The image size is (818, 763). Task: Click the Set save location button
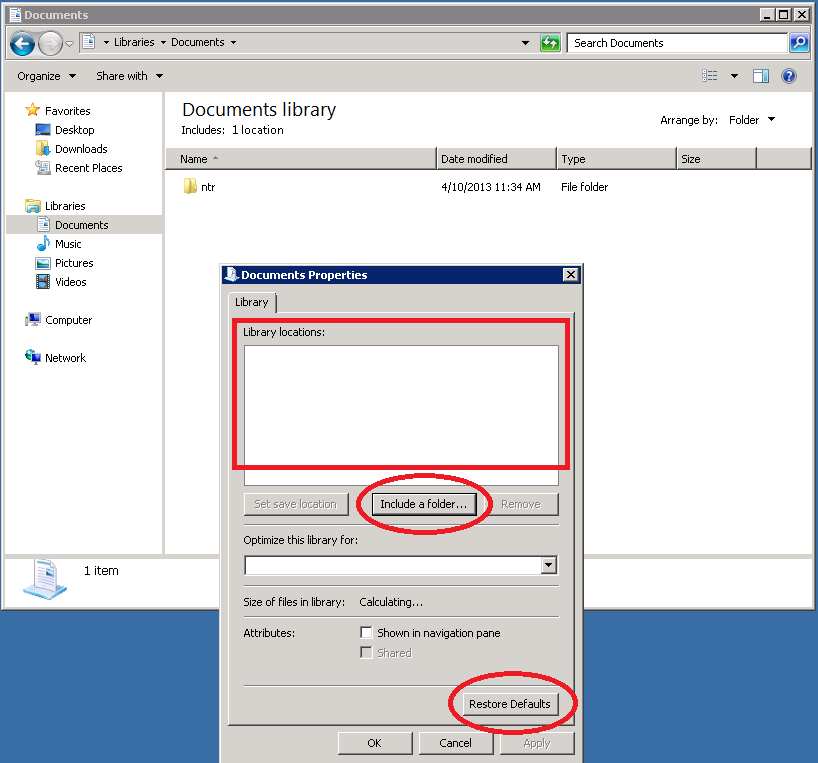[296, 504]
